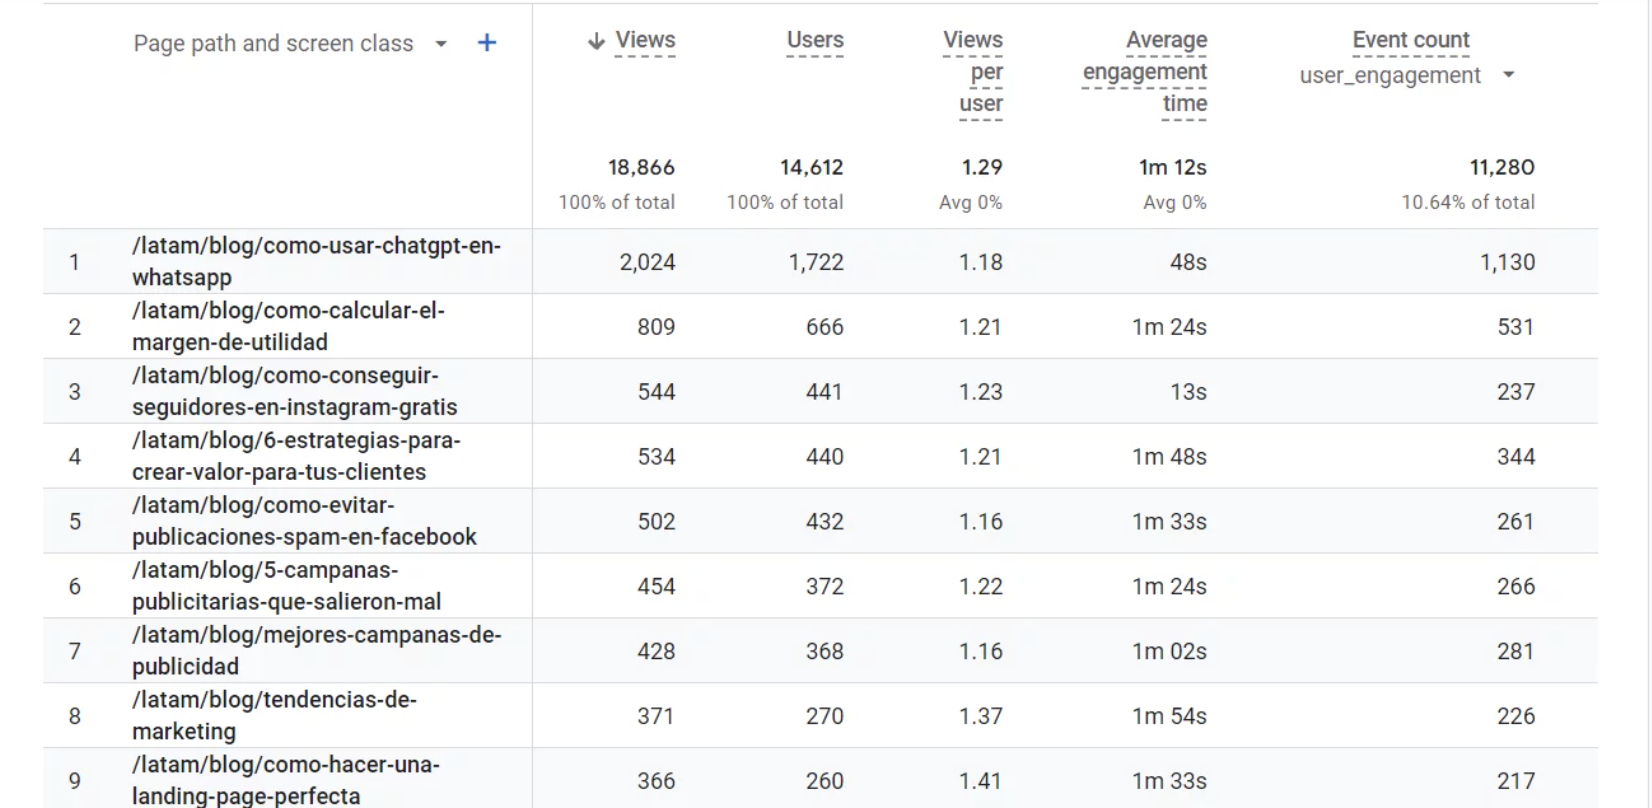1652x808 pixels.
Task: Click the tendencias-de-marketing page path
Action: coord(274,716)
